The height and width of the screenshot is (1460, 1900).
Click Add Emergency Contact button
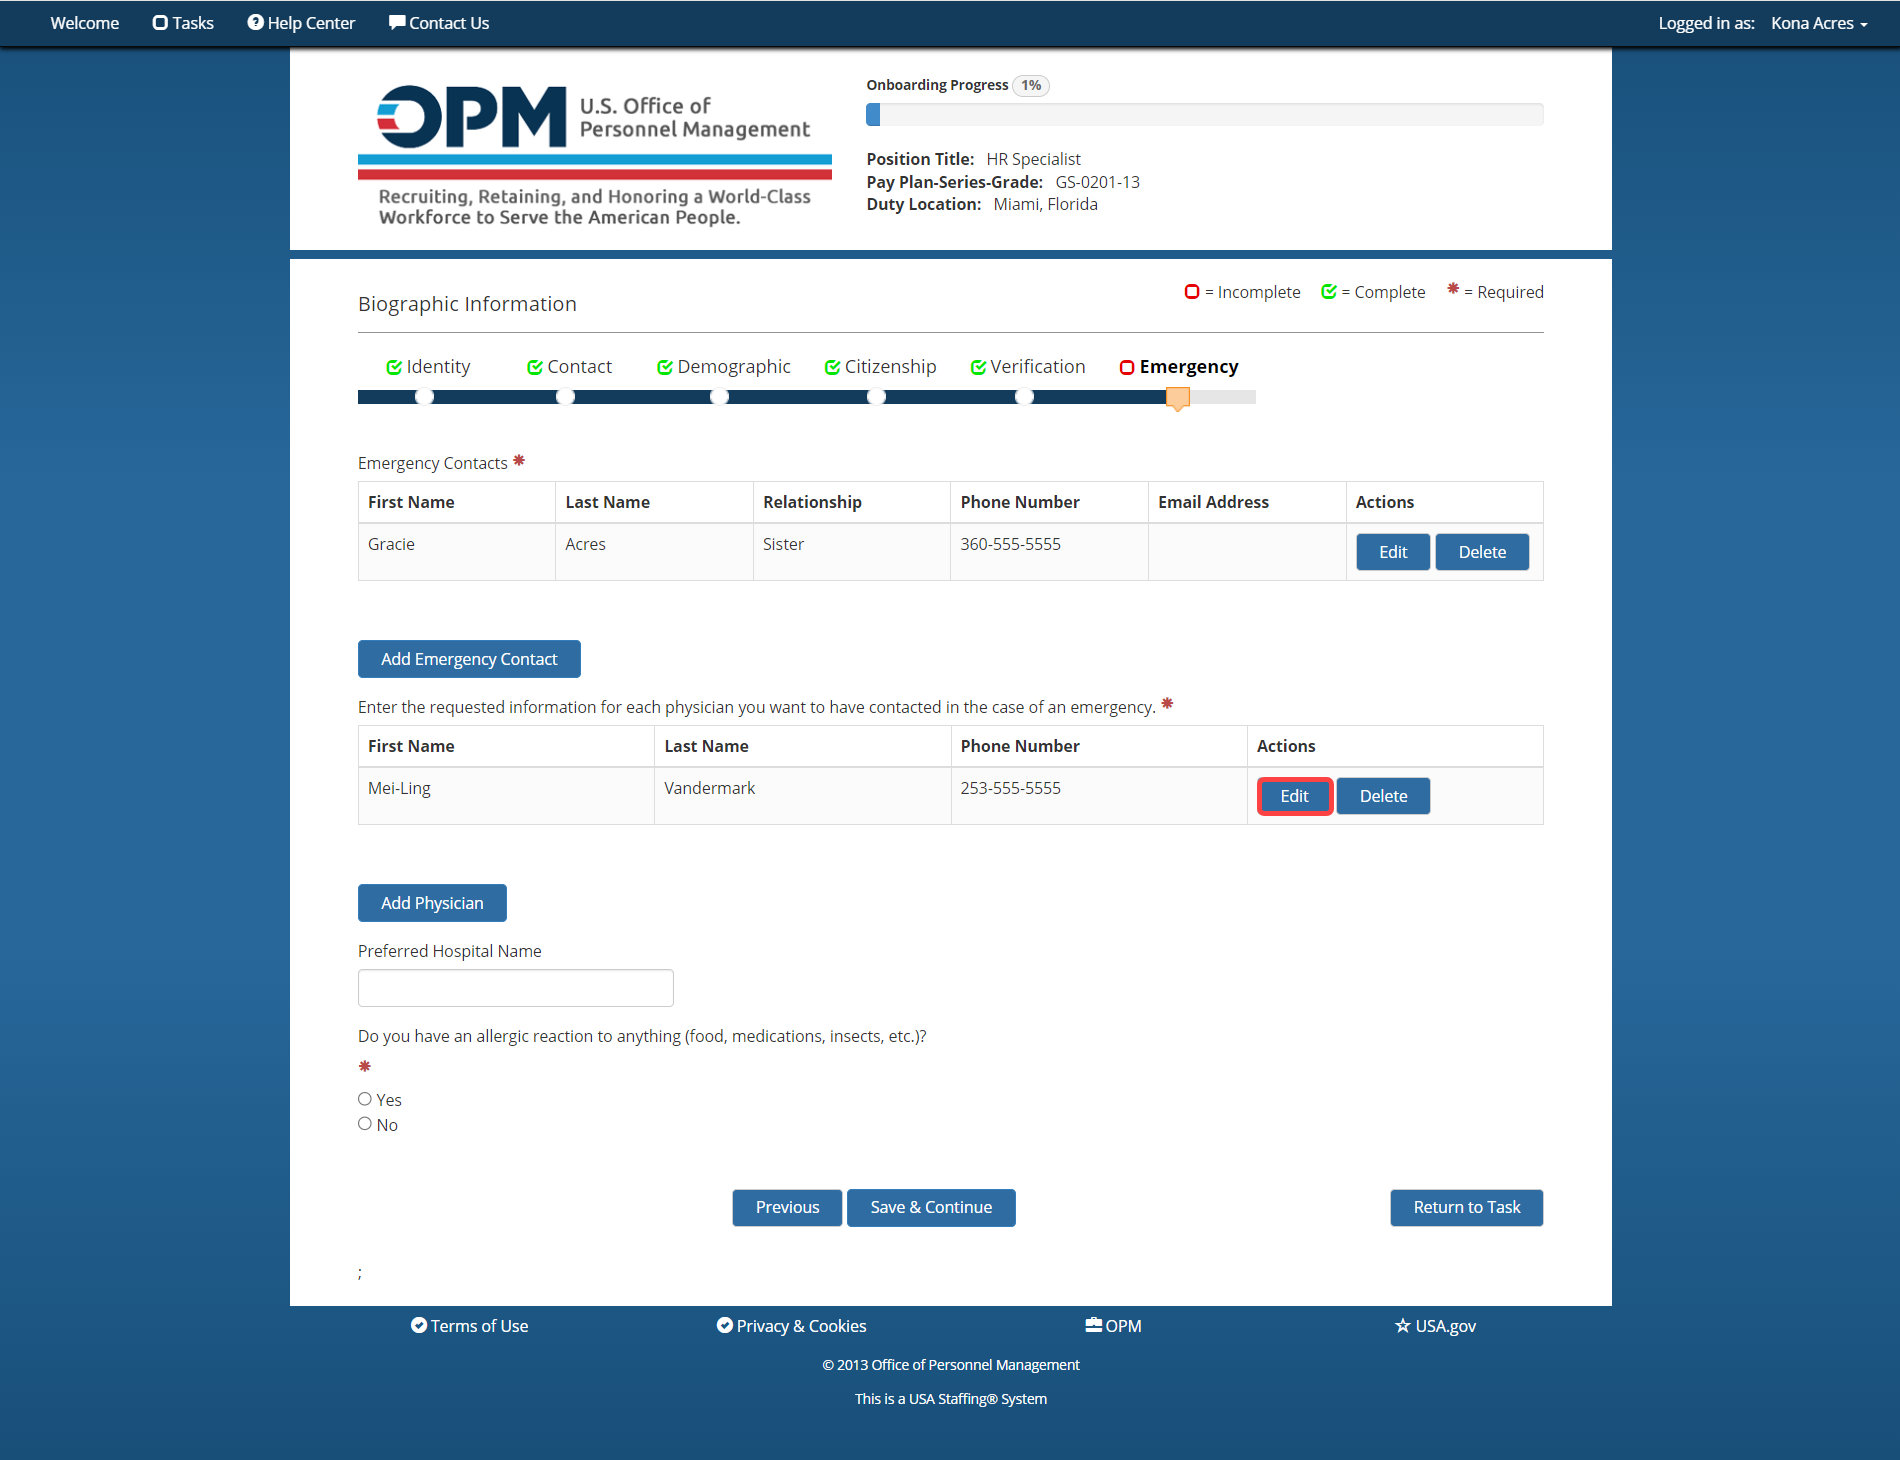[469, 659]
